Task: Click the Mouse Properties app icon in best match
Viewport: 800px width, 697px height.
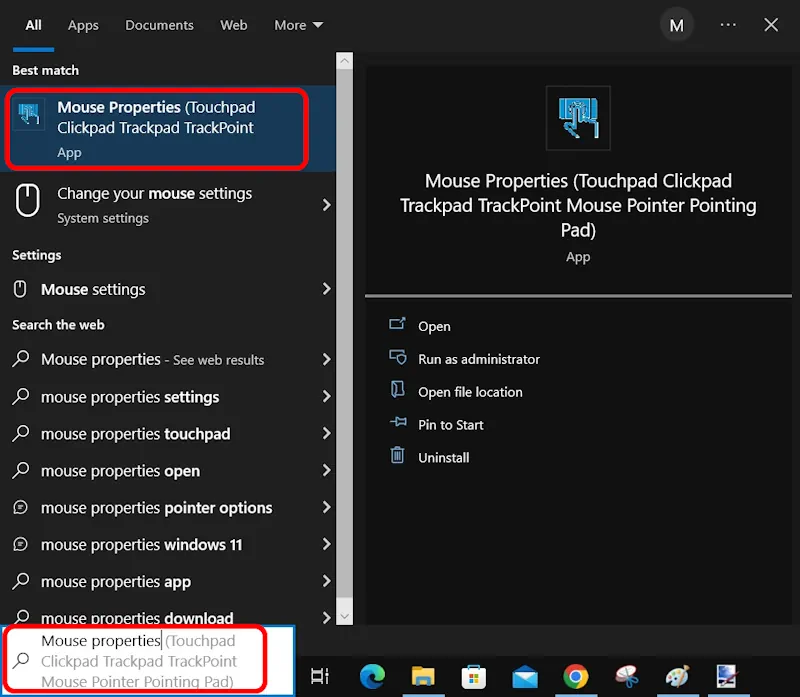Action: pyautogui.click(x=29, y=114)
